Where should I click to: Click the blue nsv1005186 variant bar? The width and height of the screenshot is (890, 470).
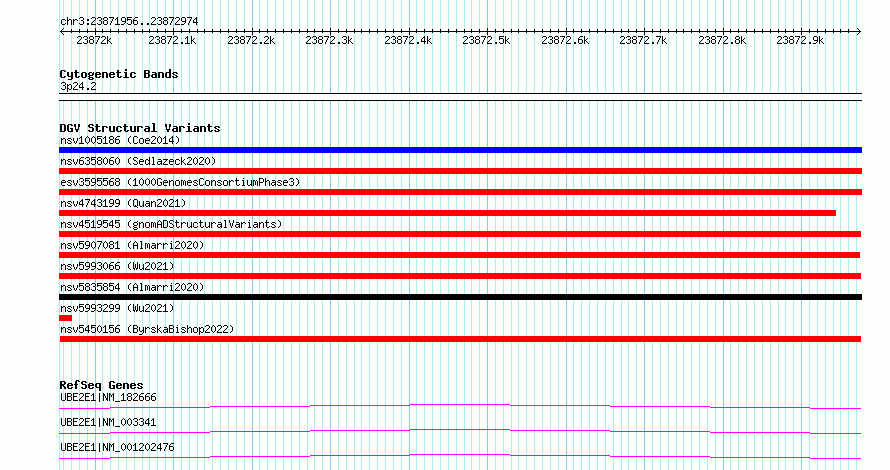point(460,150)
